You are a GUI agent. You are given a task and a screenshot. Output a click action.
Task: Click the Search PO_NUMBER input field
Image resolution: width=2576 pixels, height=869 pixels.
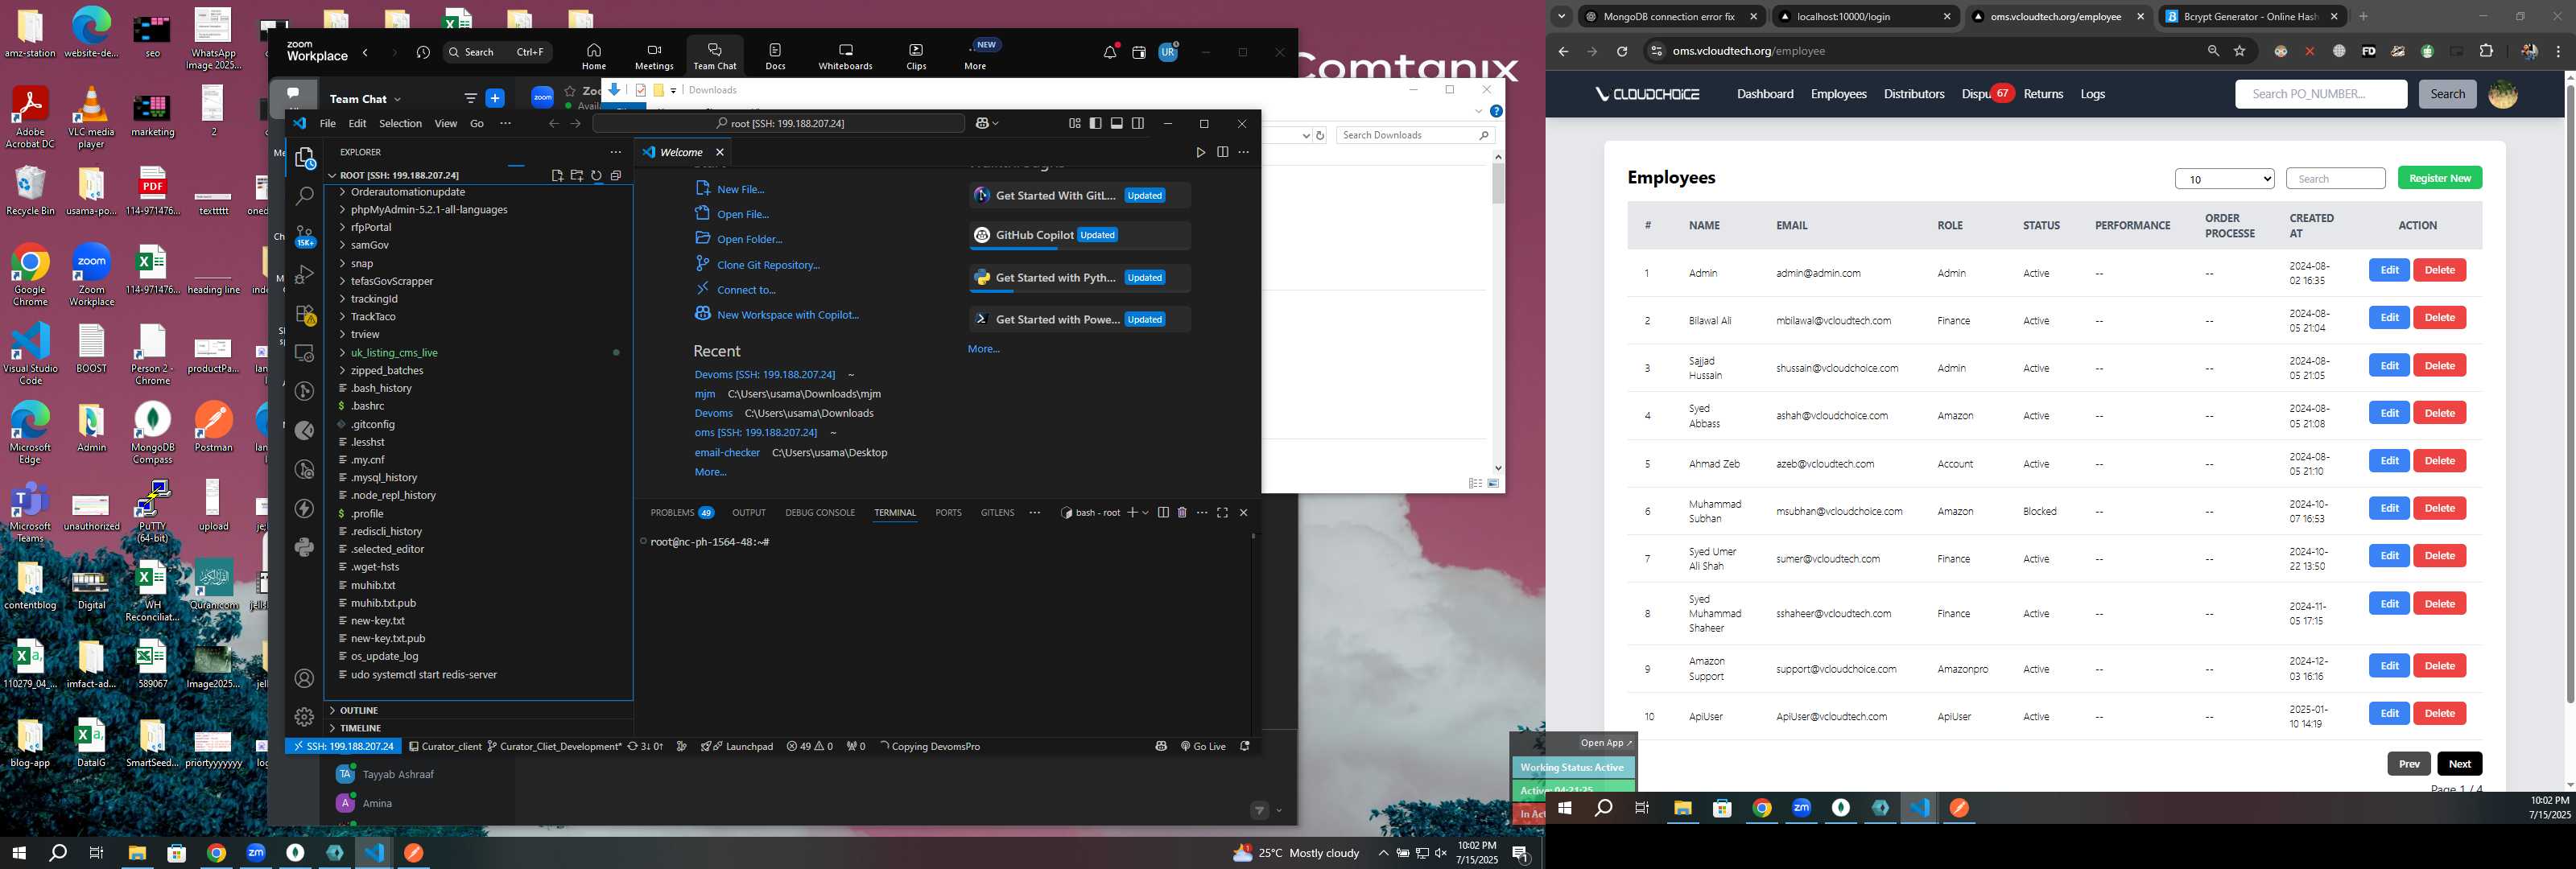2320,94
